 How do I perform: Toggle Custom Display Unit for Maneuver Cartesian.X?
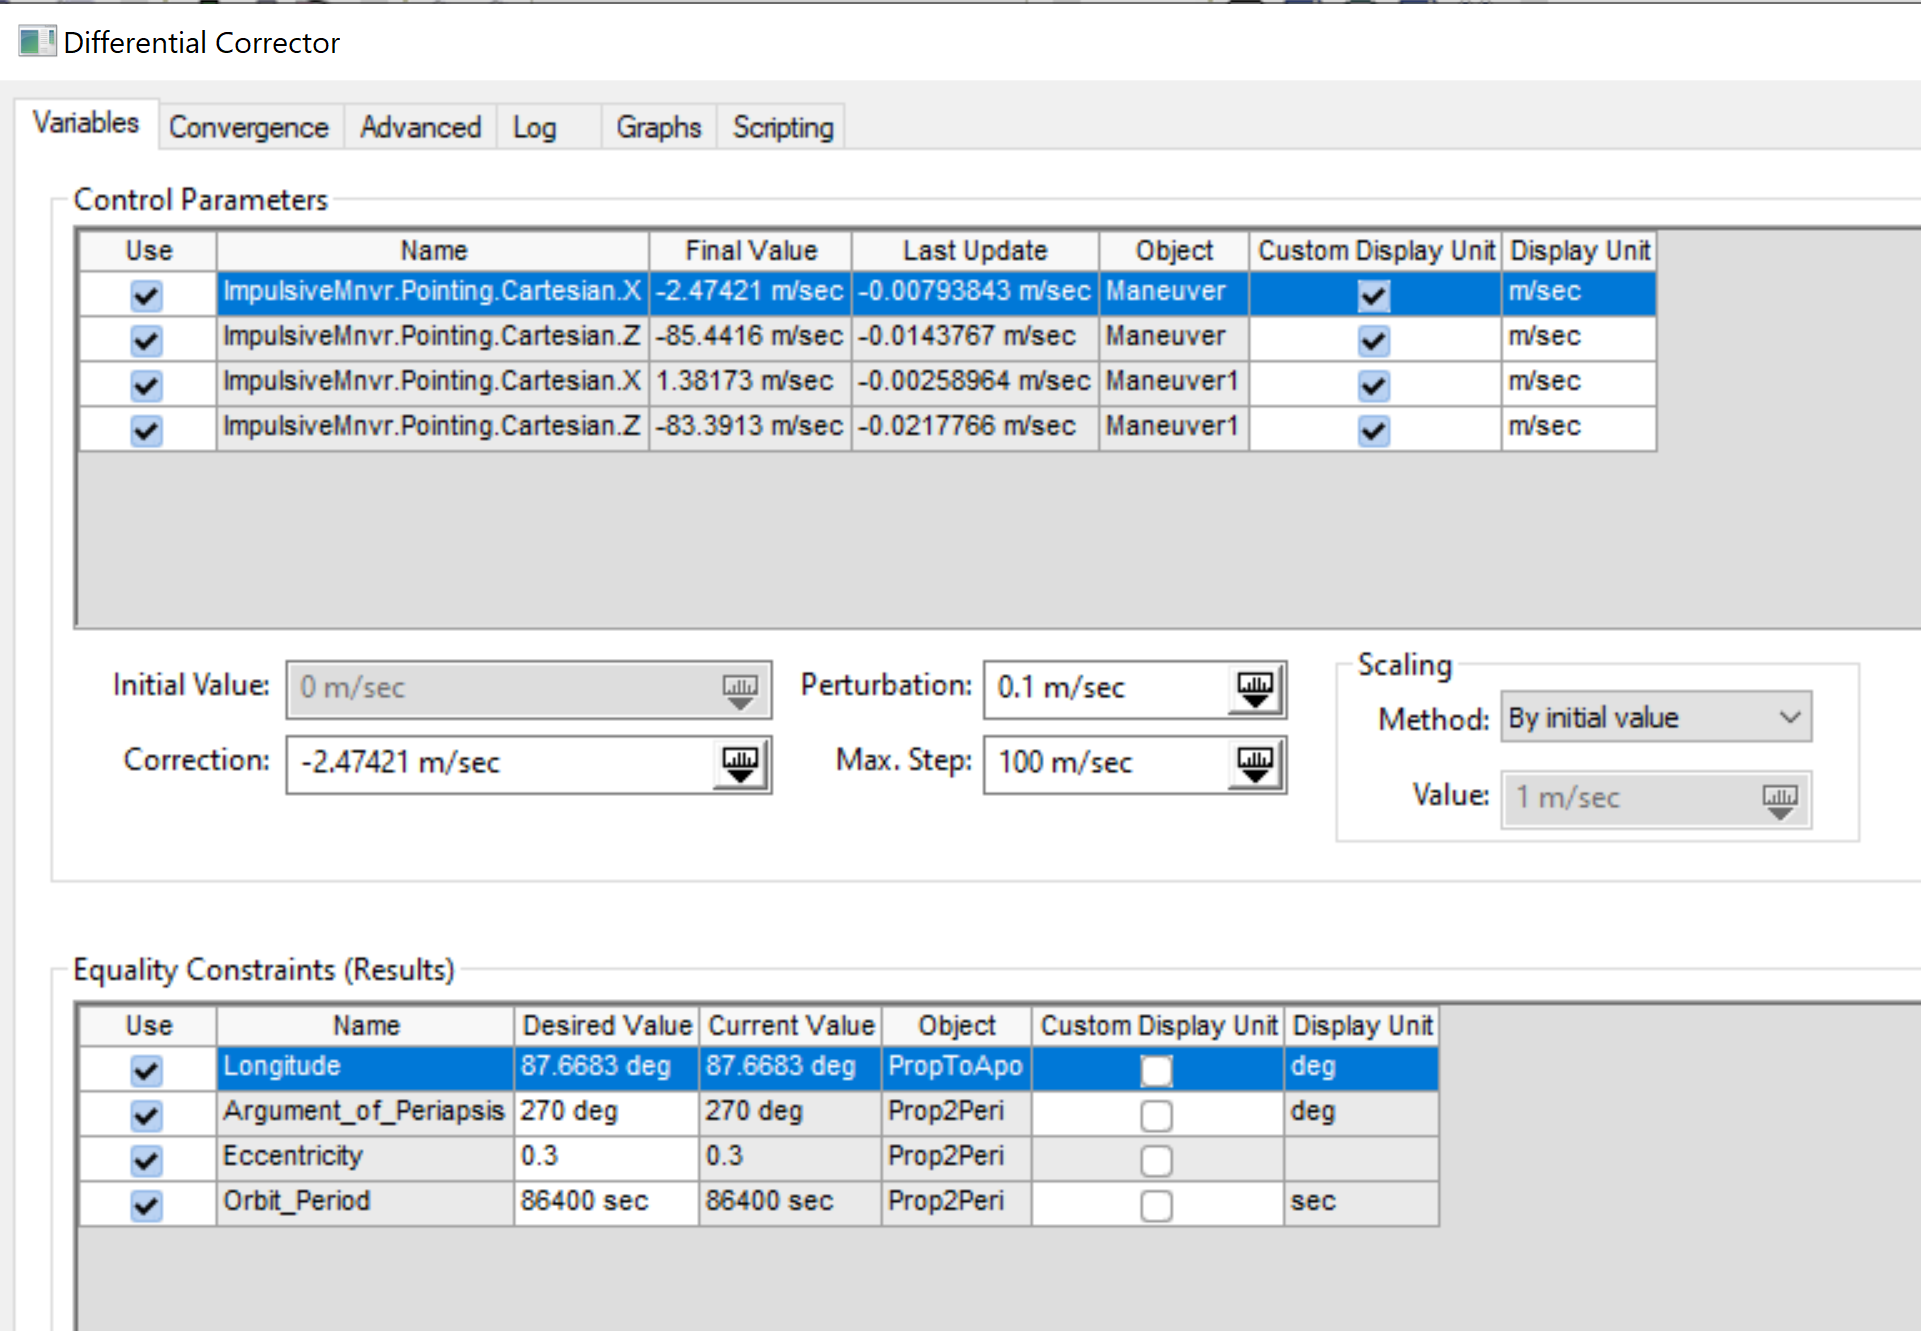[x=1374, y=295]
